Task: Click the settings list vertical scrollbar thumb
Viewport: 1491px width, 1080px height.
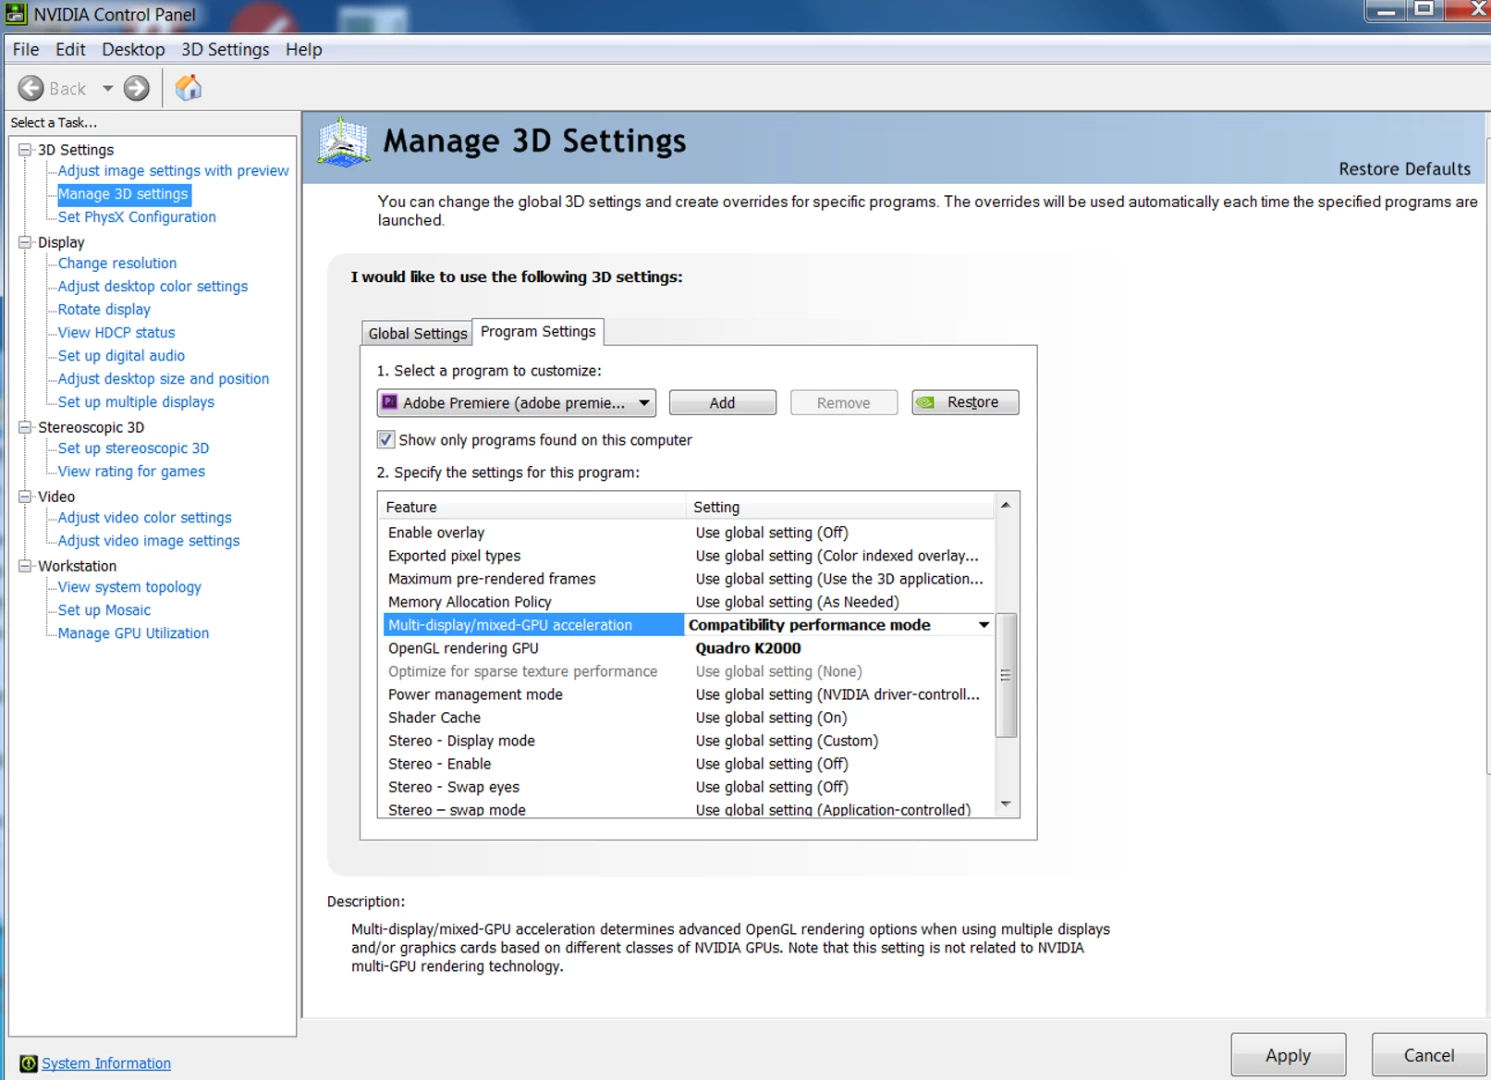Action: [1006, 675]
